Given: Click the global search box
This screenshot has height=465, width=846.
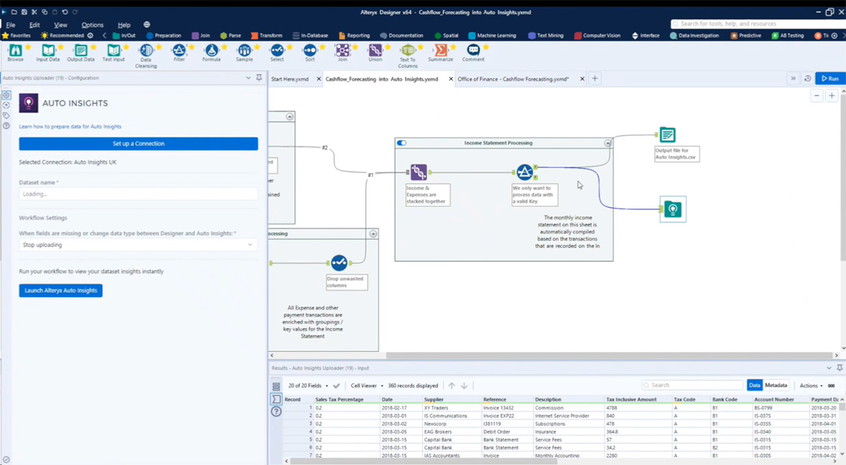Looking at the screenshot, I should point(758,24).
